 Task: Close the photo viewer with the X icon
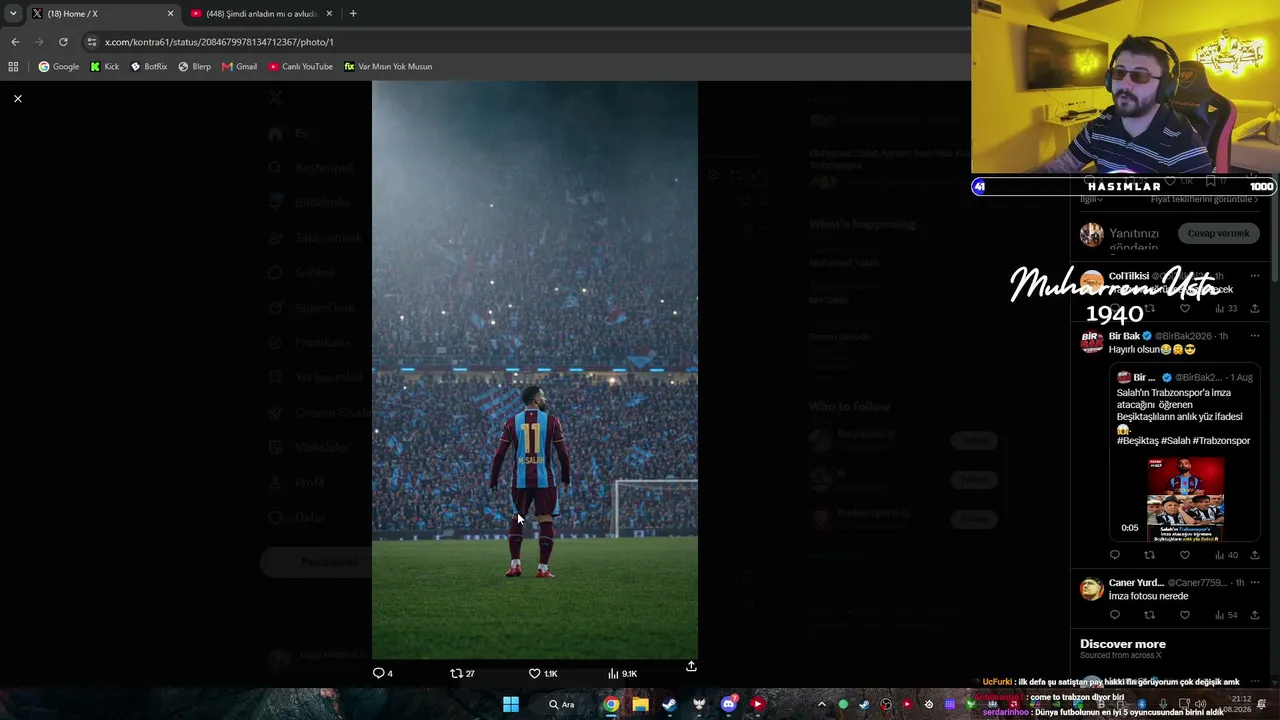click(x=18, y=98)
